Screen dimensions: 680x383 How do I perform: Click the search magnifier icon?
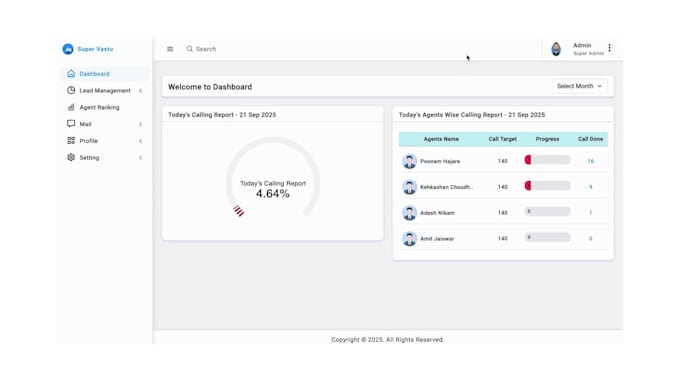click(x=190, y=49)
